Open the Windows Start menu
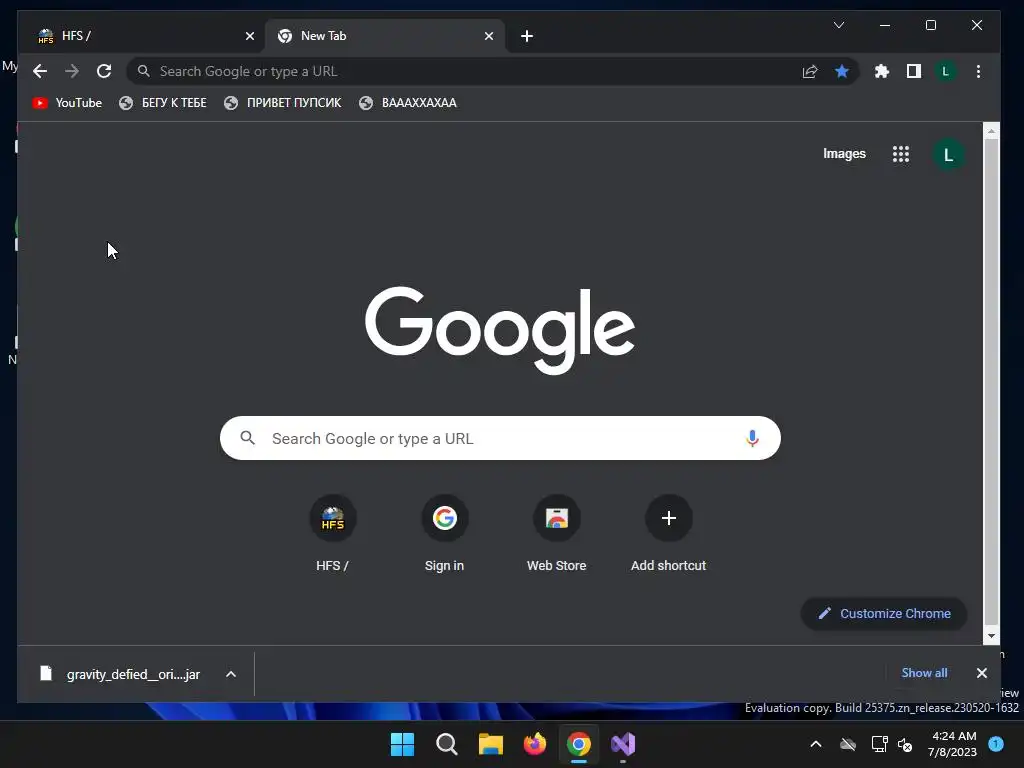 pyautogui.click(x=402, y=744)
